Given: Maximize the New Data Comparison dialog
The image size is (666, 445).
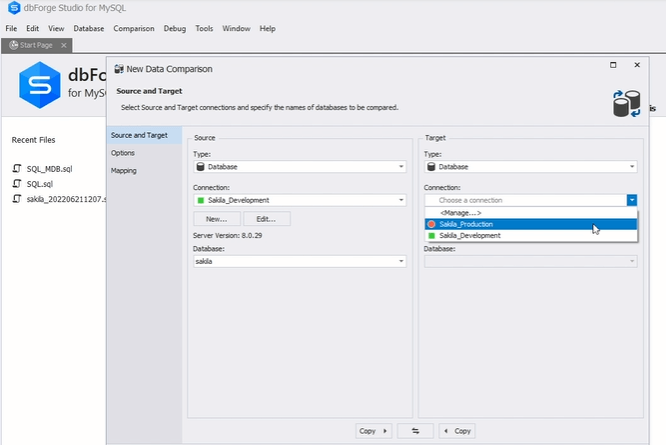Looking at the screenshot, I should pyautogui.click(x=613, y=65).
